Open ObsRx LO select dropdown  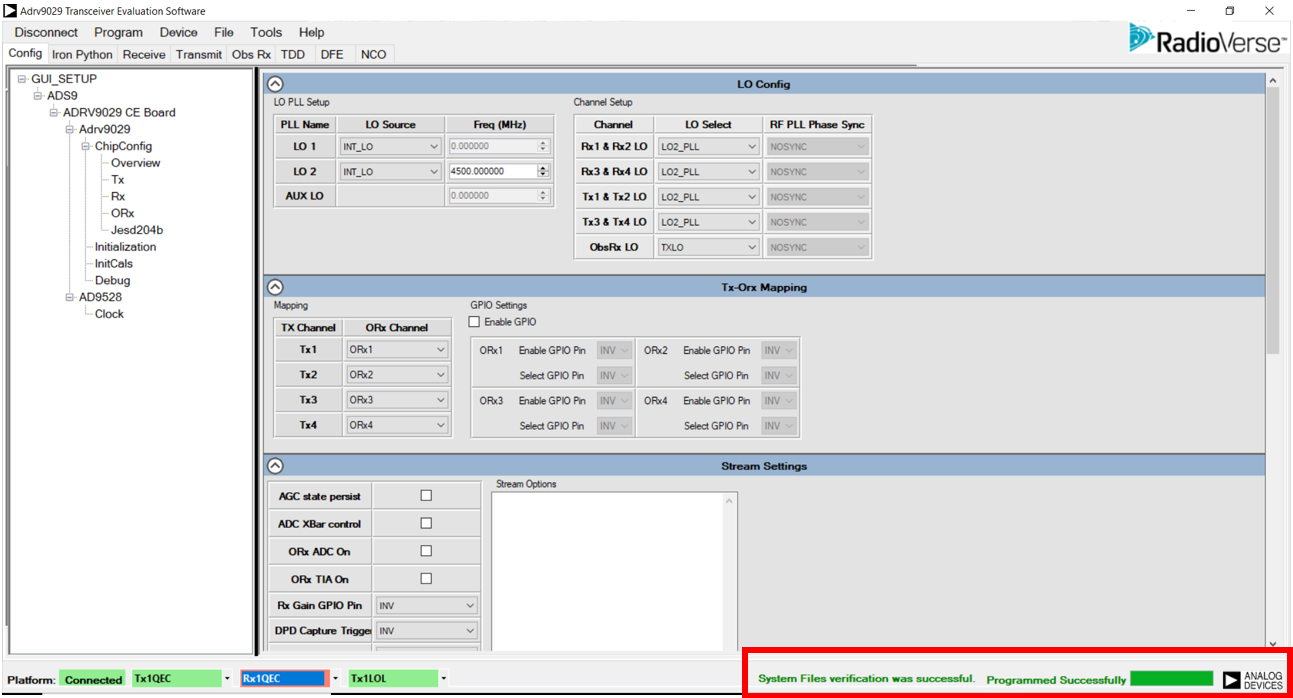708,247
